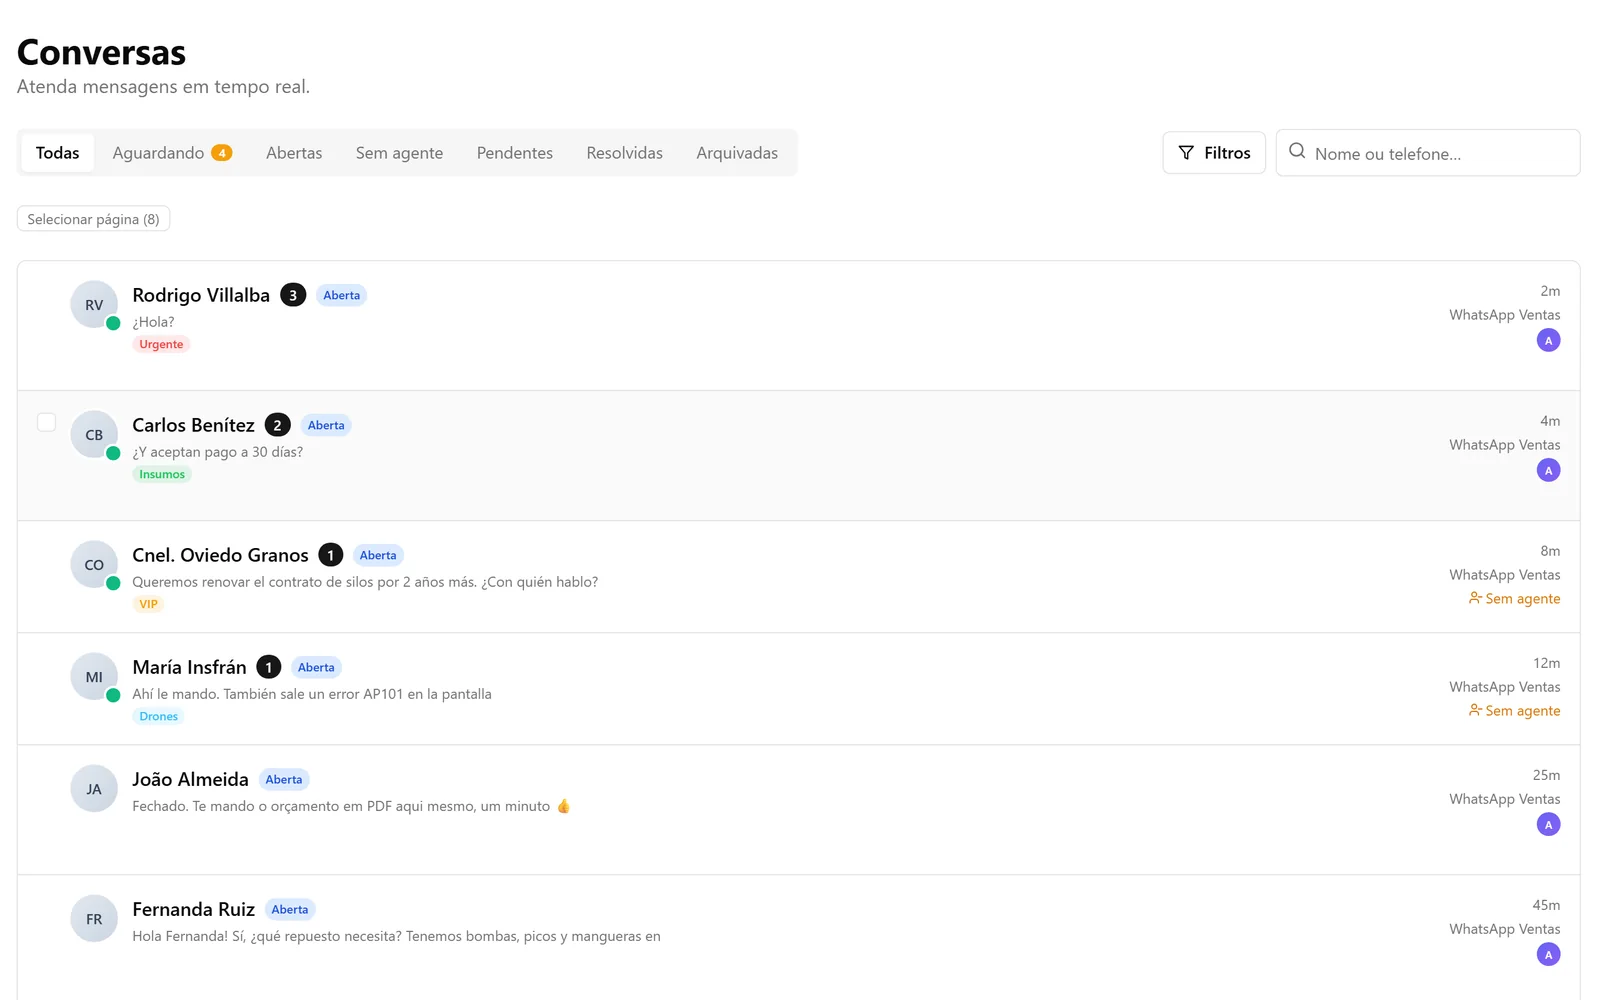Open the Rodrigo Villalba conversation name
This screenshot has width=1600, height=1000.
point(201,295)
